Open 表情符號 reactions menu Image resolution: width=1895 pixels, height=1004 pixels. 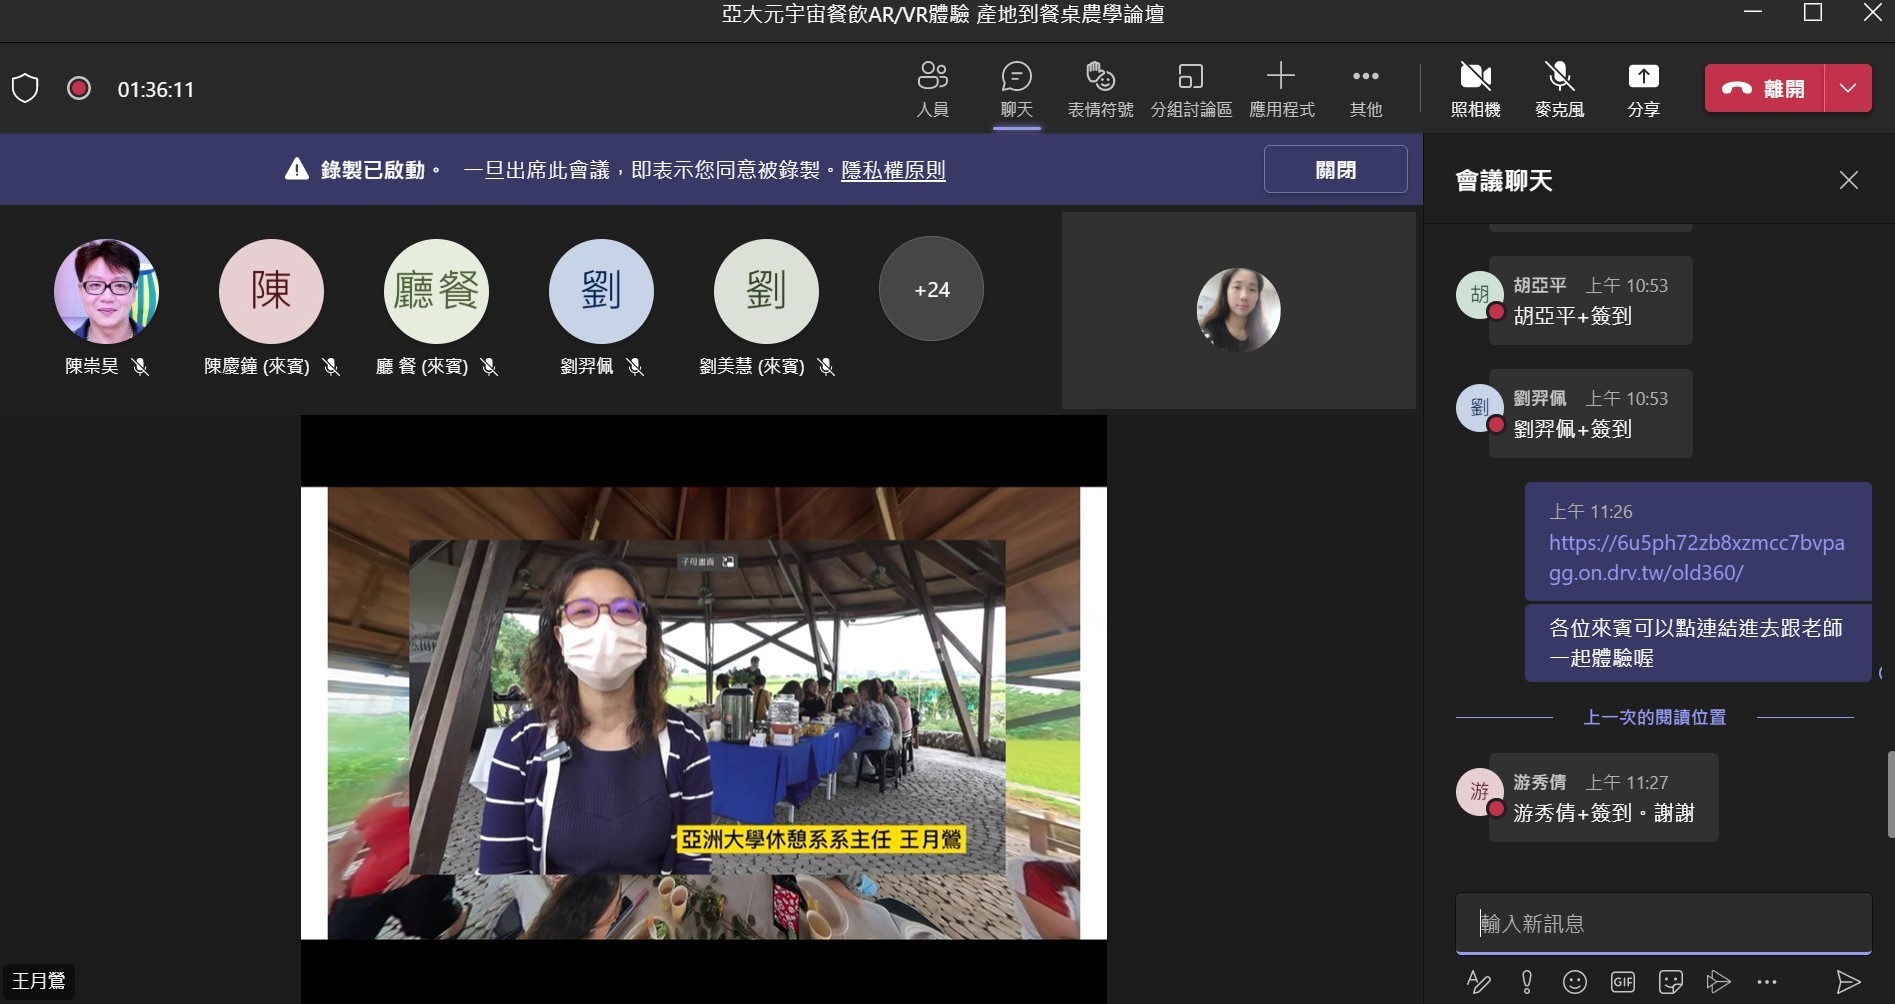point(1100,89)
